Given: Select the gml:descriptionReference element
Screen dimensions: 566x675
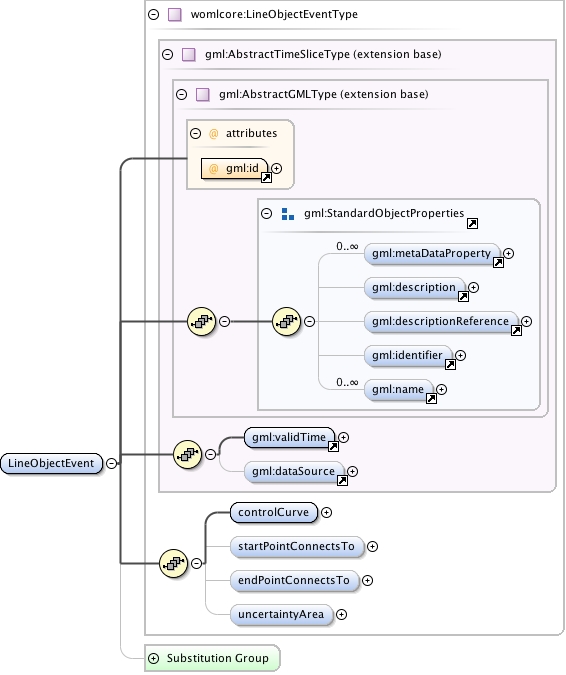Looking at the screenshot, I should click(441, 322).
